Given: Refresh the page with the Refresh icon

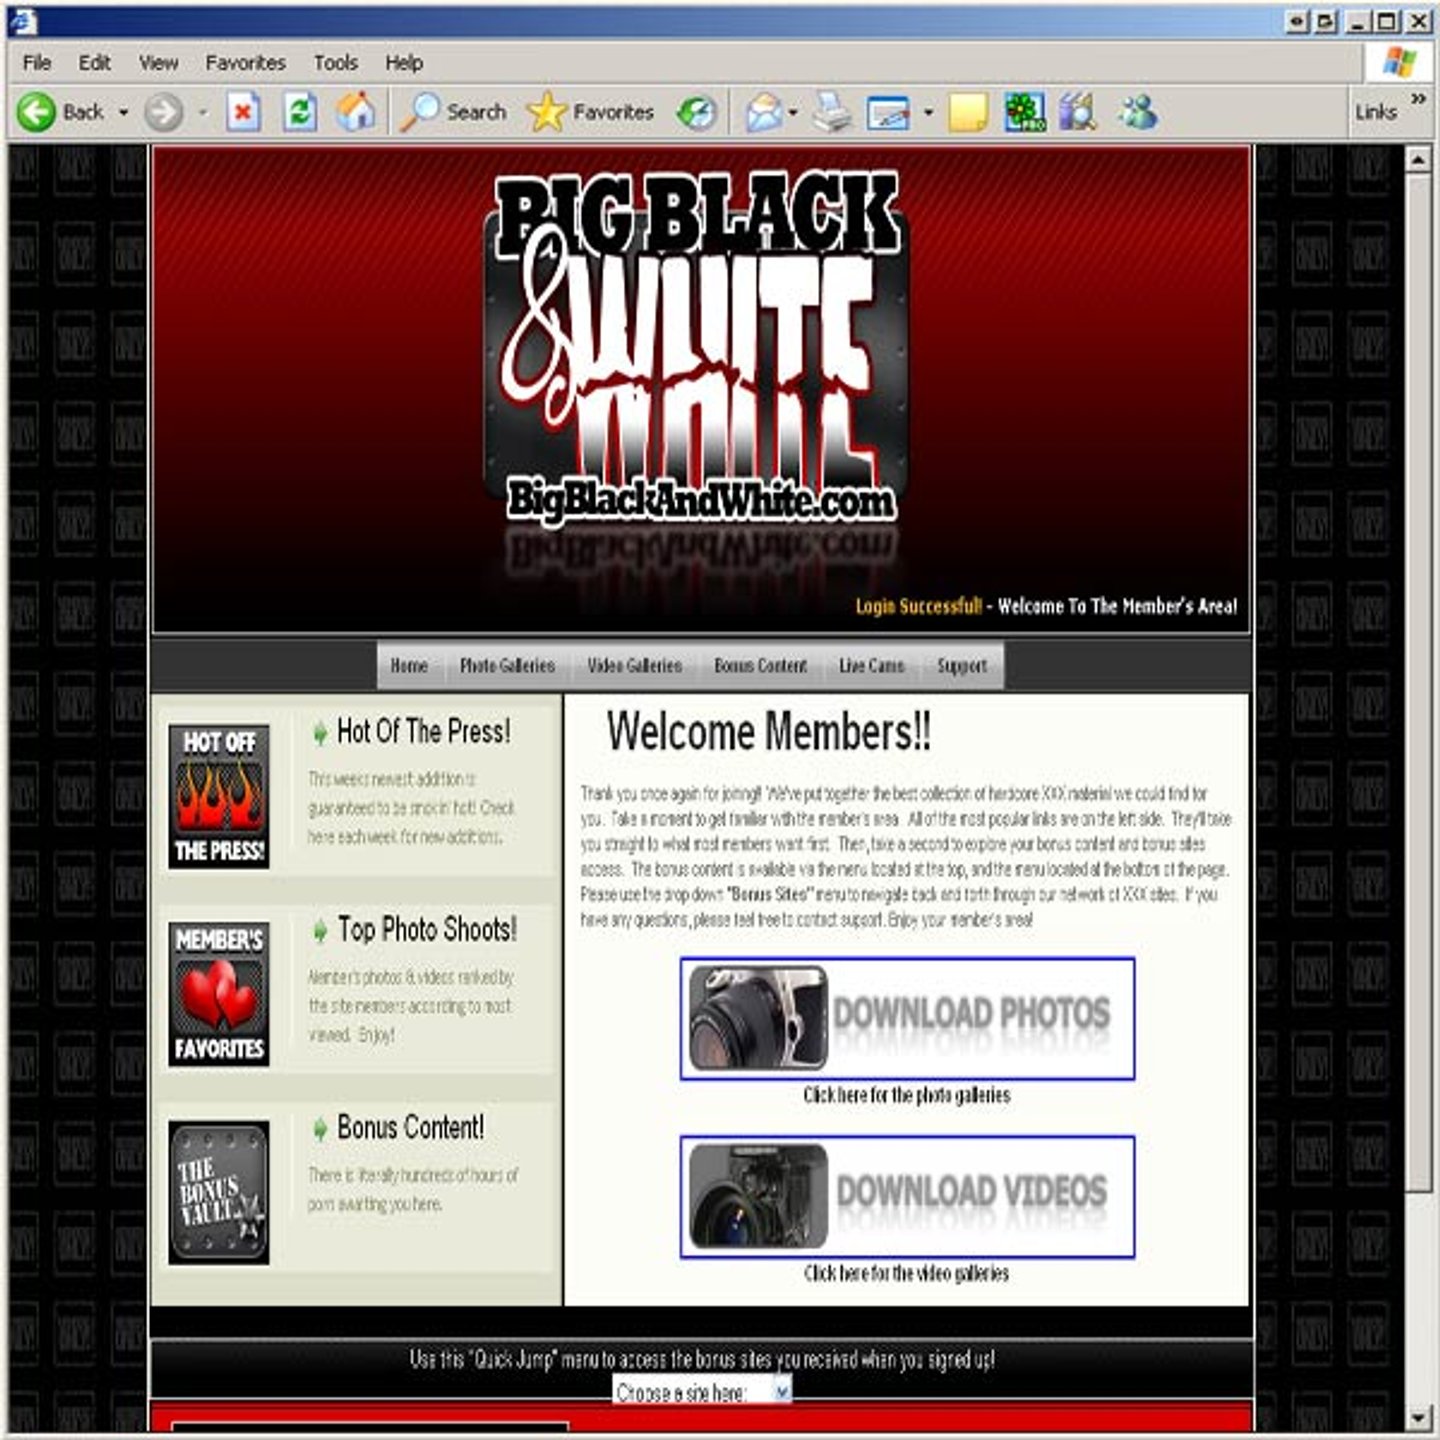Looking at the screenshot, I should (299, 112).
